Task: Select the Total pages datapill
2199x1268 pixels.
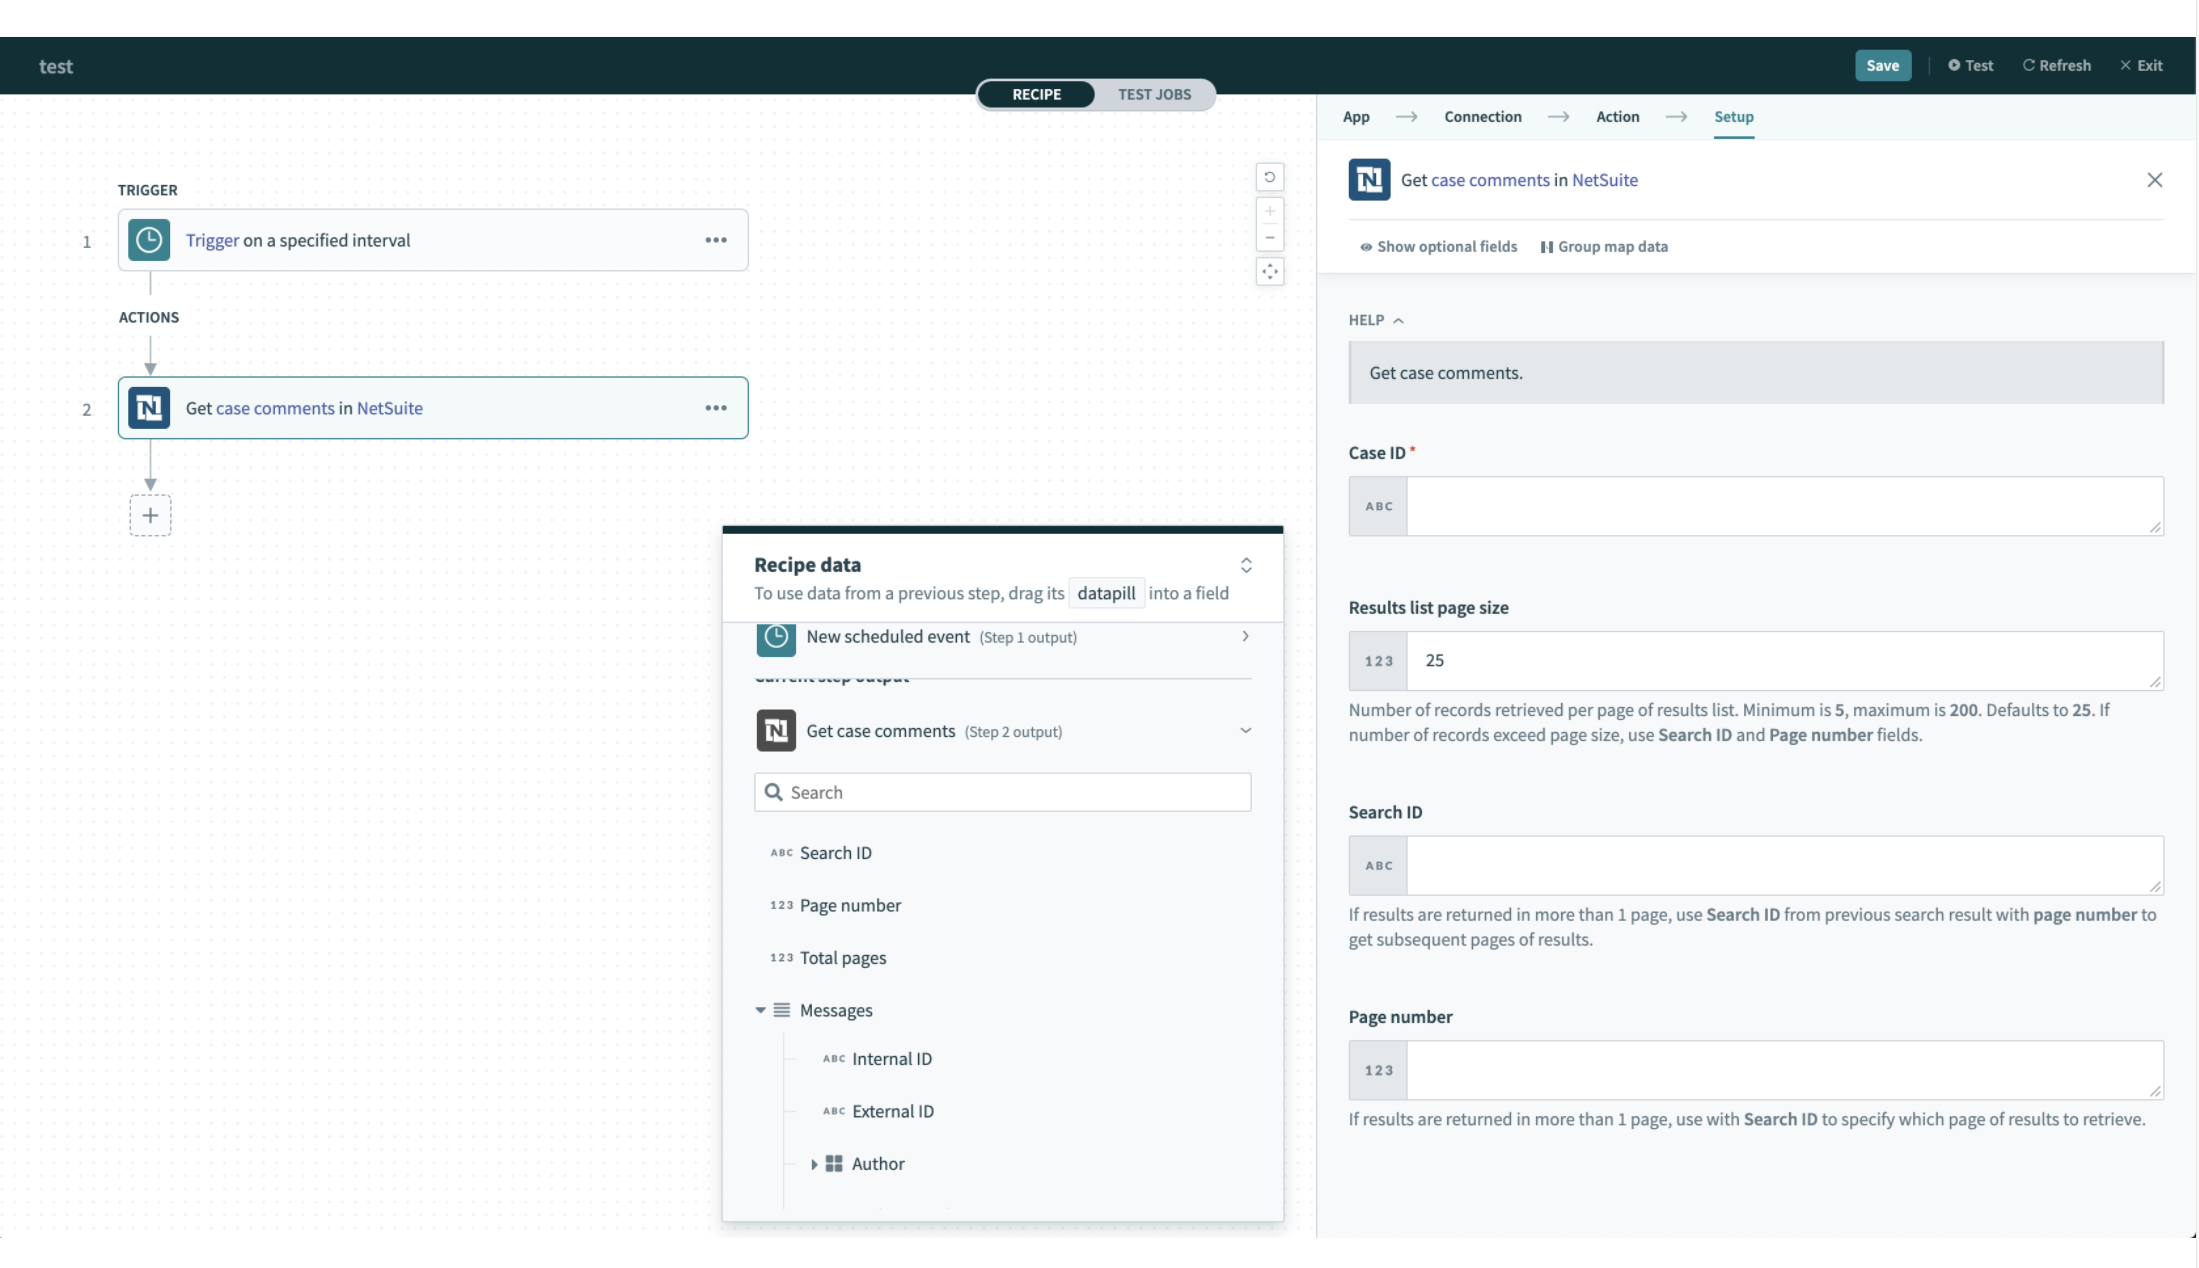Action: click(x=843, y=958)
